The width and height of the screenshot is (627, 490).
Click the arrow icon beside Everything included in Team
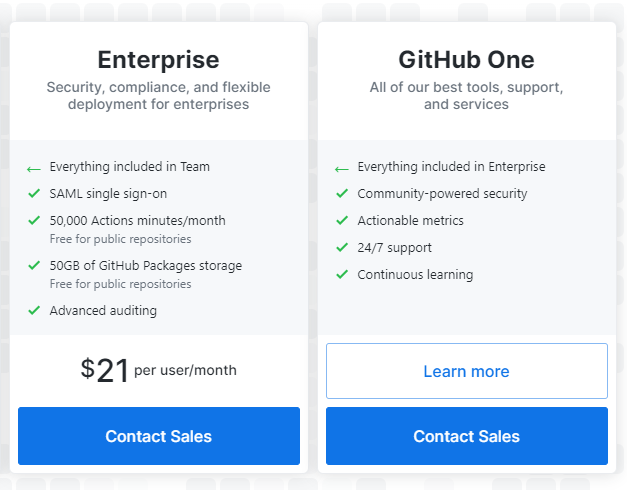34,169
